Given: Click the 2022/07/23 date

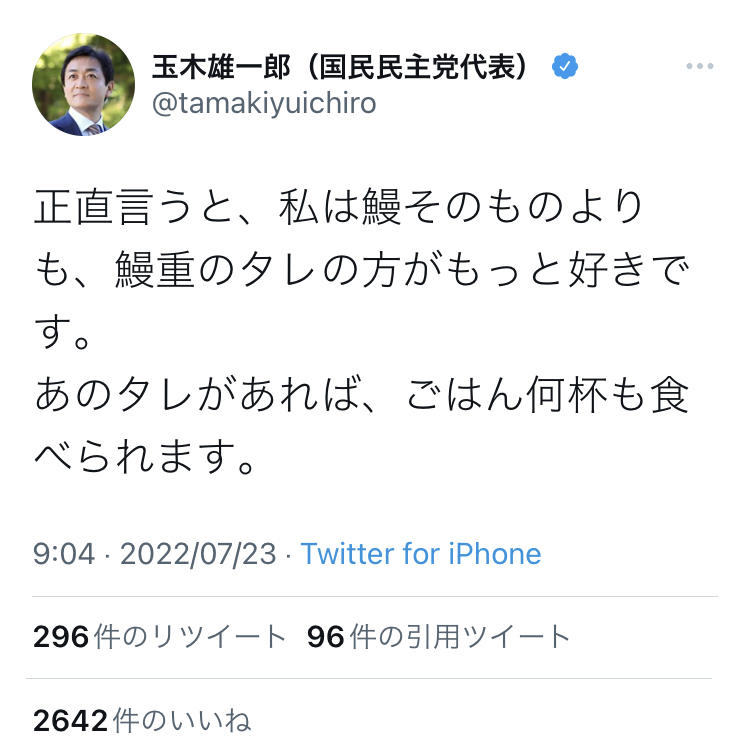Looking at the screenshot, I should tap(198, 554).
